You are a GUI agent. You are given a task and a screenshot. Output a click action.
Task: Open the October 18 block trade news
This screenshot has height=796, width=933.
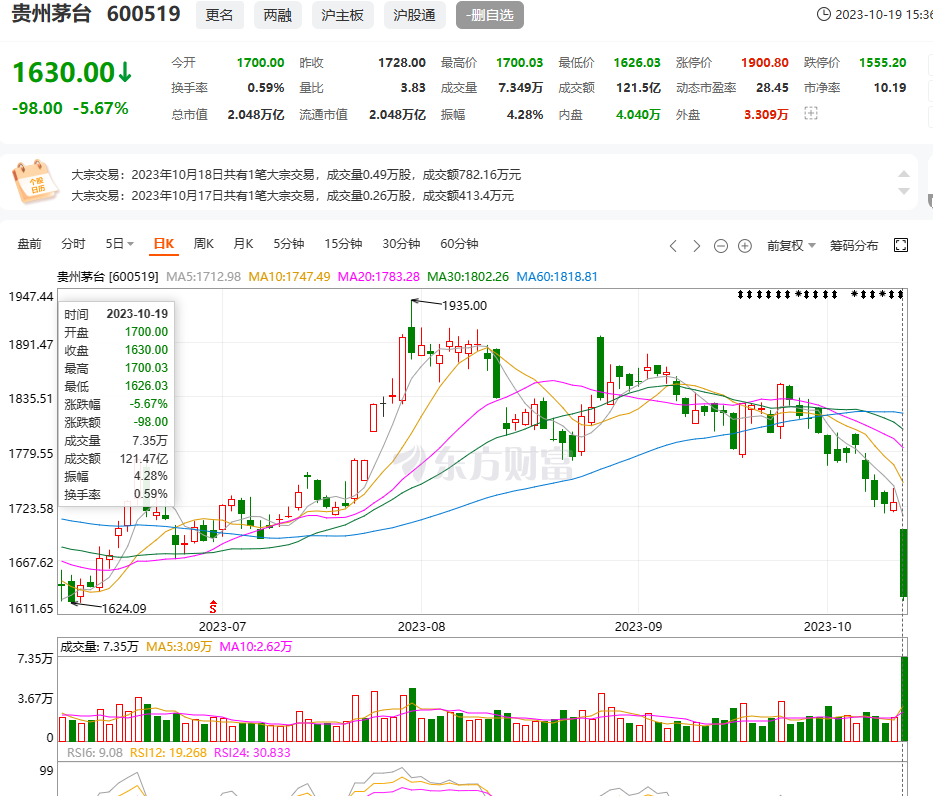pyautogui.click(x=296, y=175)
